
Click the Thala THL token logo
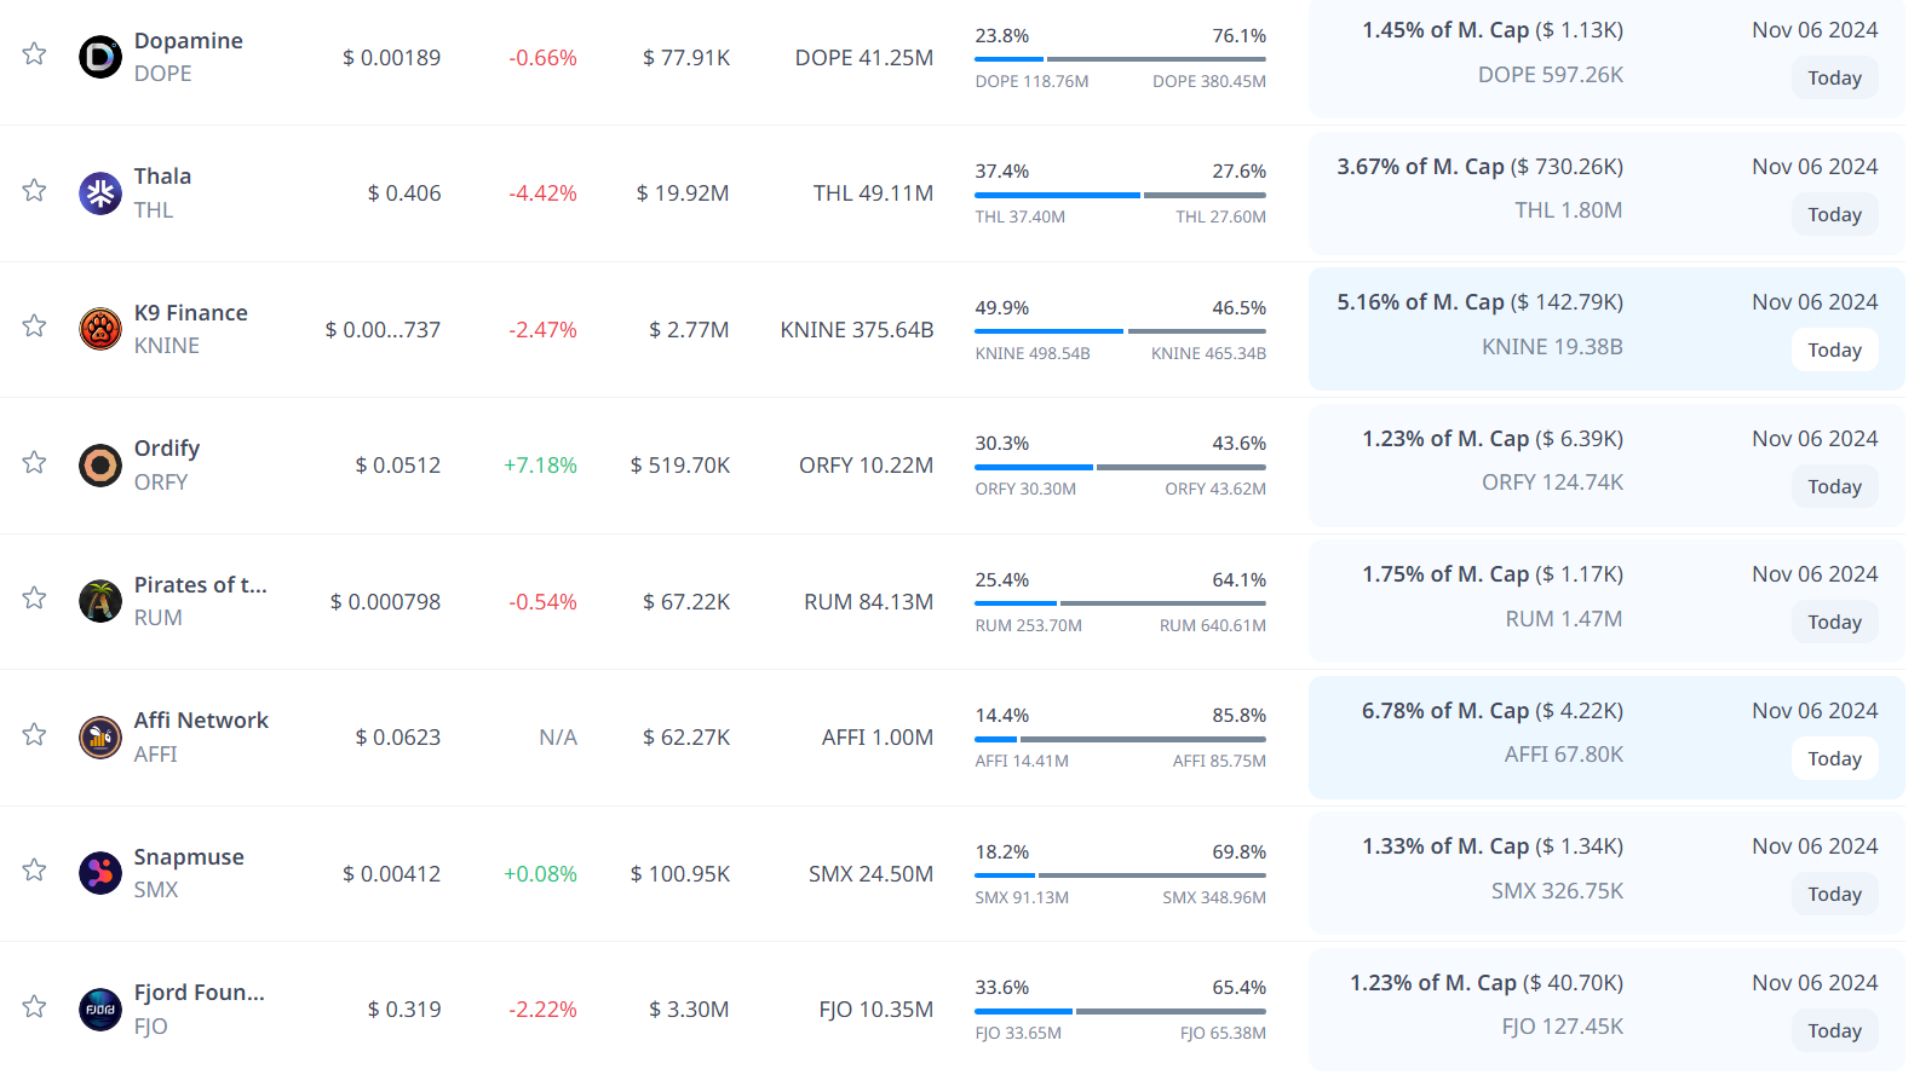pos(100,193)
